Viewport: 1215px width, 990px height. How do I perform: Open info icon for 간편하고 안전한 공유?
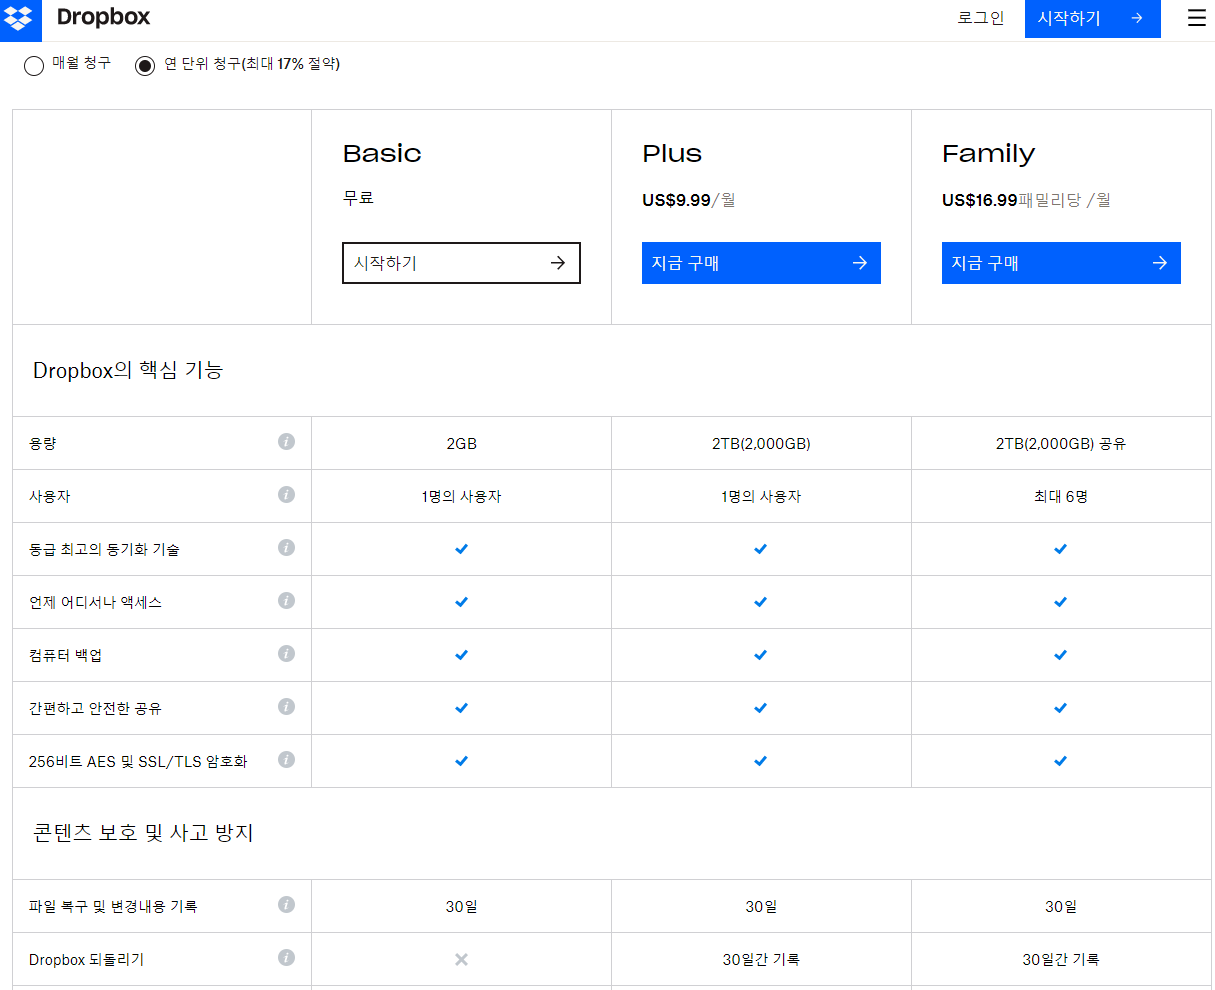tap(286, 706)
